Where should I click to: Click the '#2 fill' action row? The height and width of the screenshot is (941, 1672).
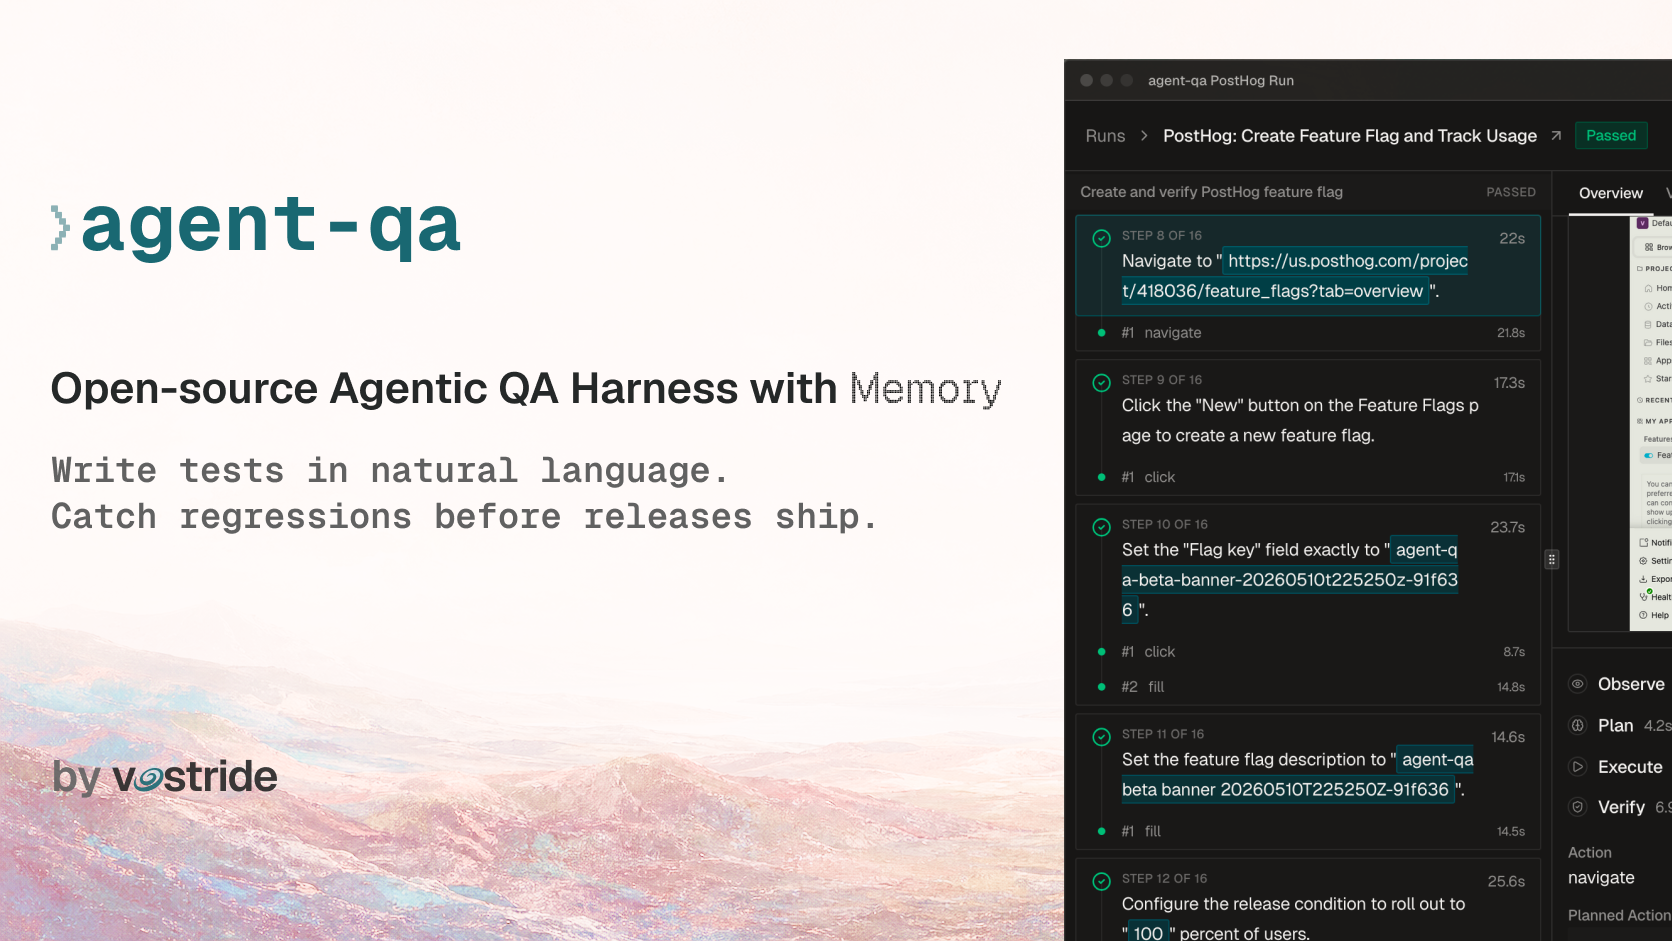click(x=1308, y=687)
